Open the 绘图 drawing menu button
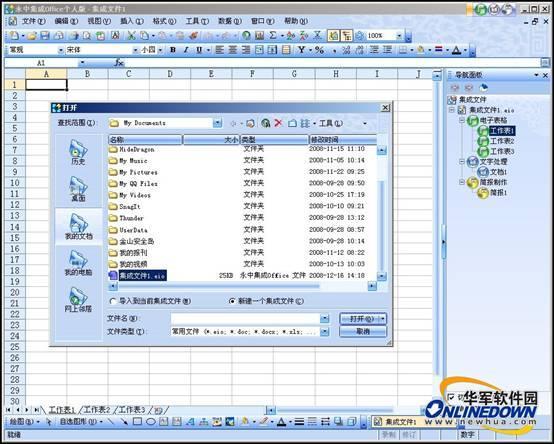The height and width of the screenshot is (444, 554). [x=24, y=421]
